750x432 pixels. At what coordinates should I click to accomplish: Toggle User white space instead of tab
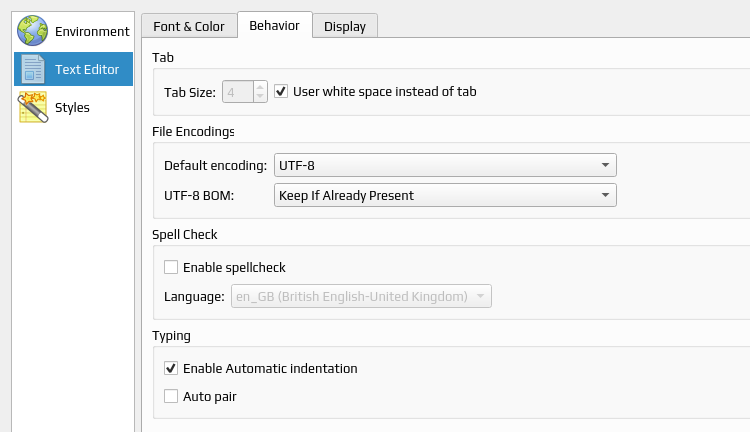pos(281,91)
